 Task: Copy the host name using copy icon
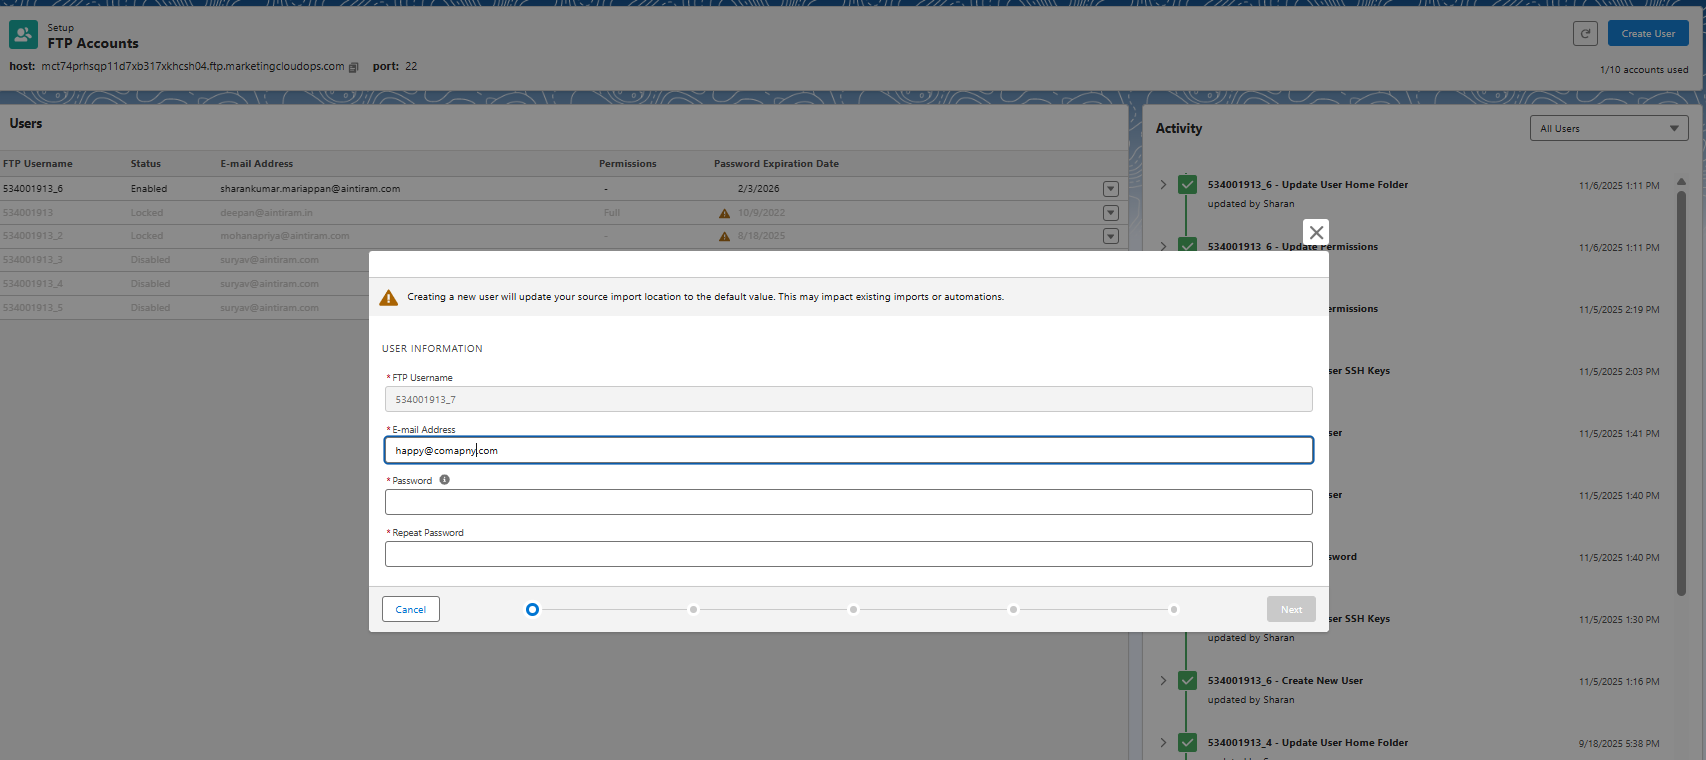click(x=353, y=67)
